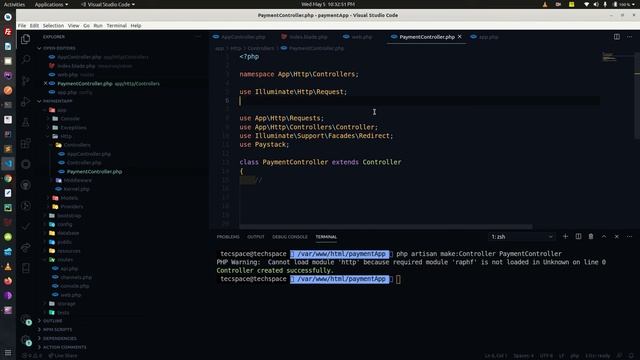Open the Manage gear icon

[x=26, y=340]
